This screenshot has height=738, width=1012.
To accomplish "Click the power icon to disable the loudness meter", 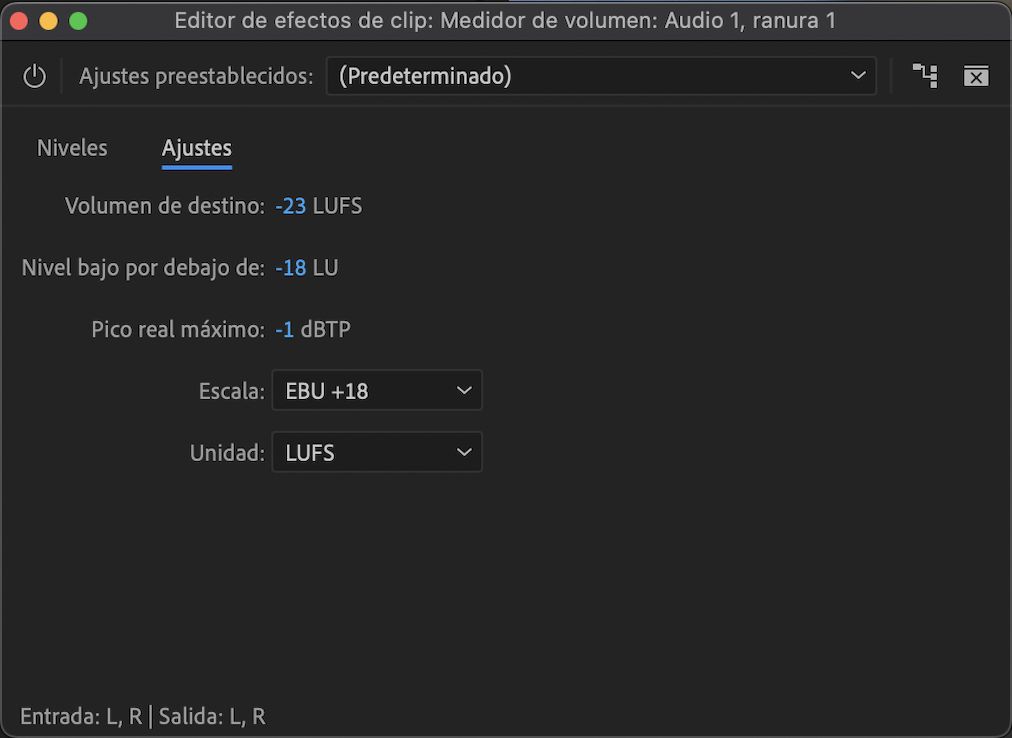I will pos(34,75).
